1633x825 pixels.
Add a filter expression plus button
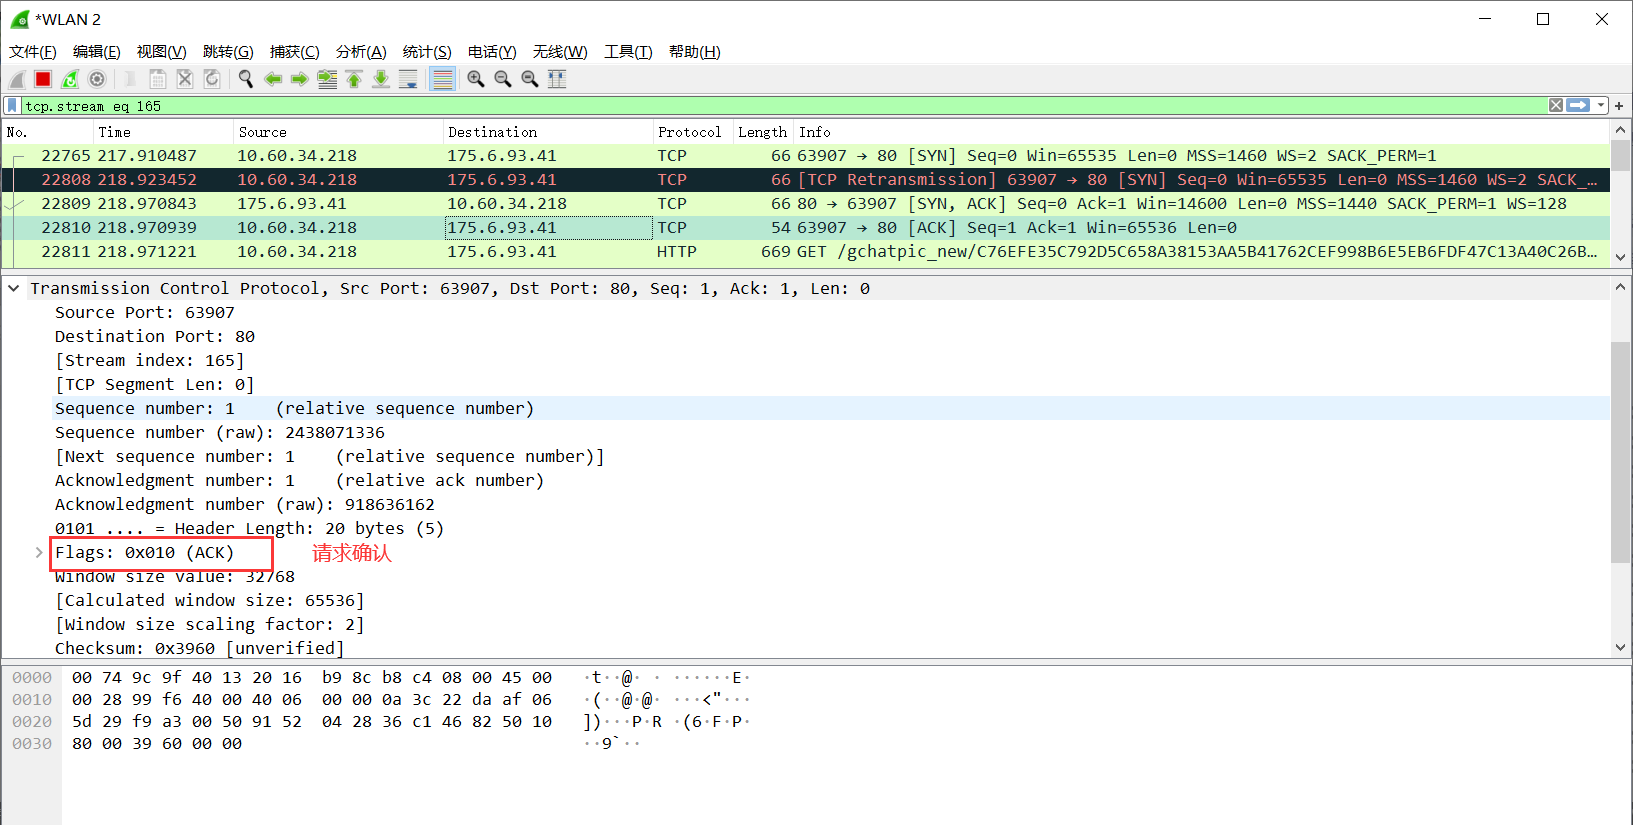click(1619, 105)
